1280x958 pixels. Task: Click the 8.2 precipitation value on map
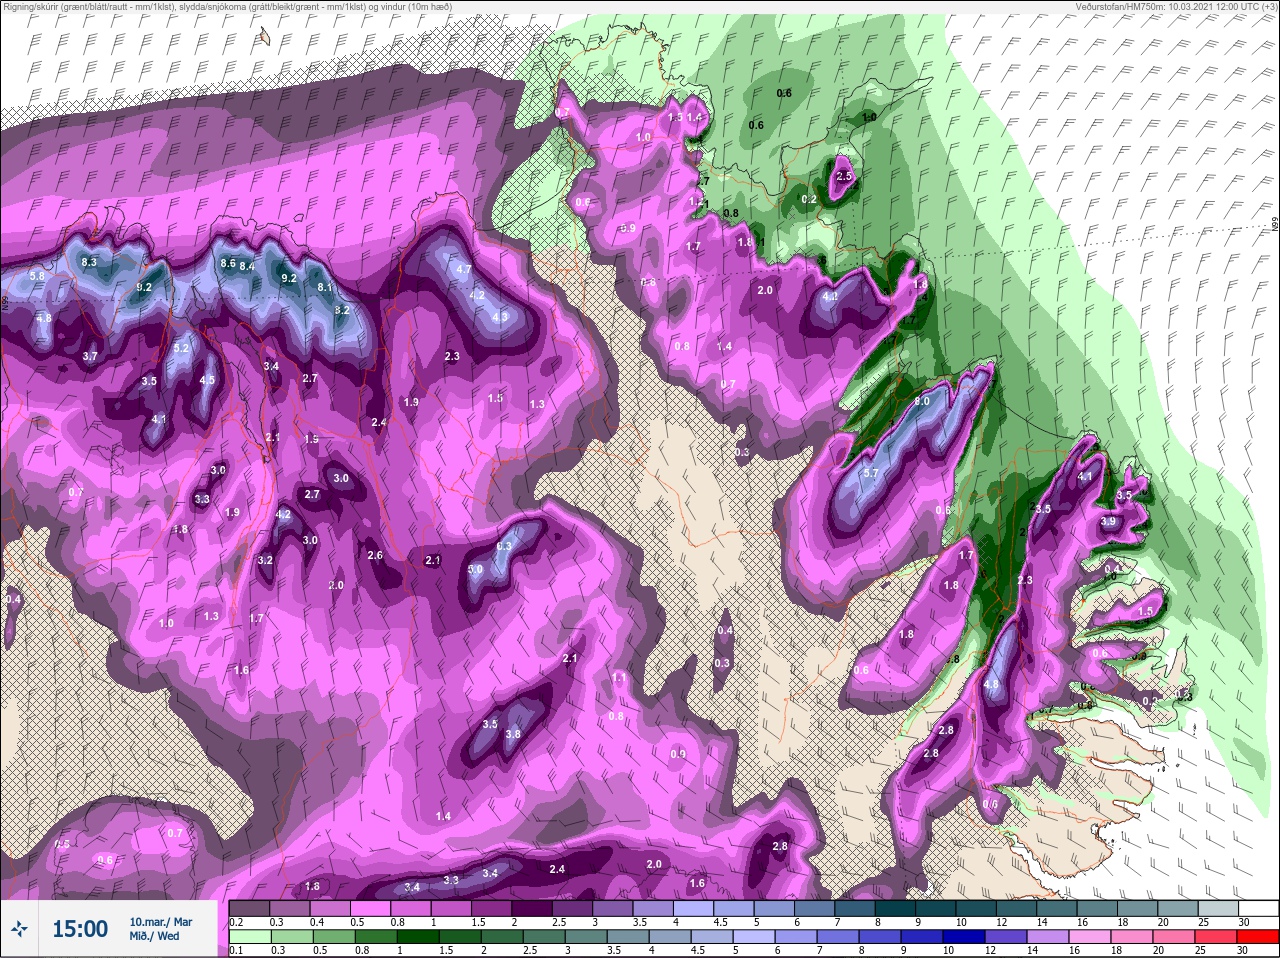tap(342, 310)
